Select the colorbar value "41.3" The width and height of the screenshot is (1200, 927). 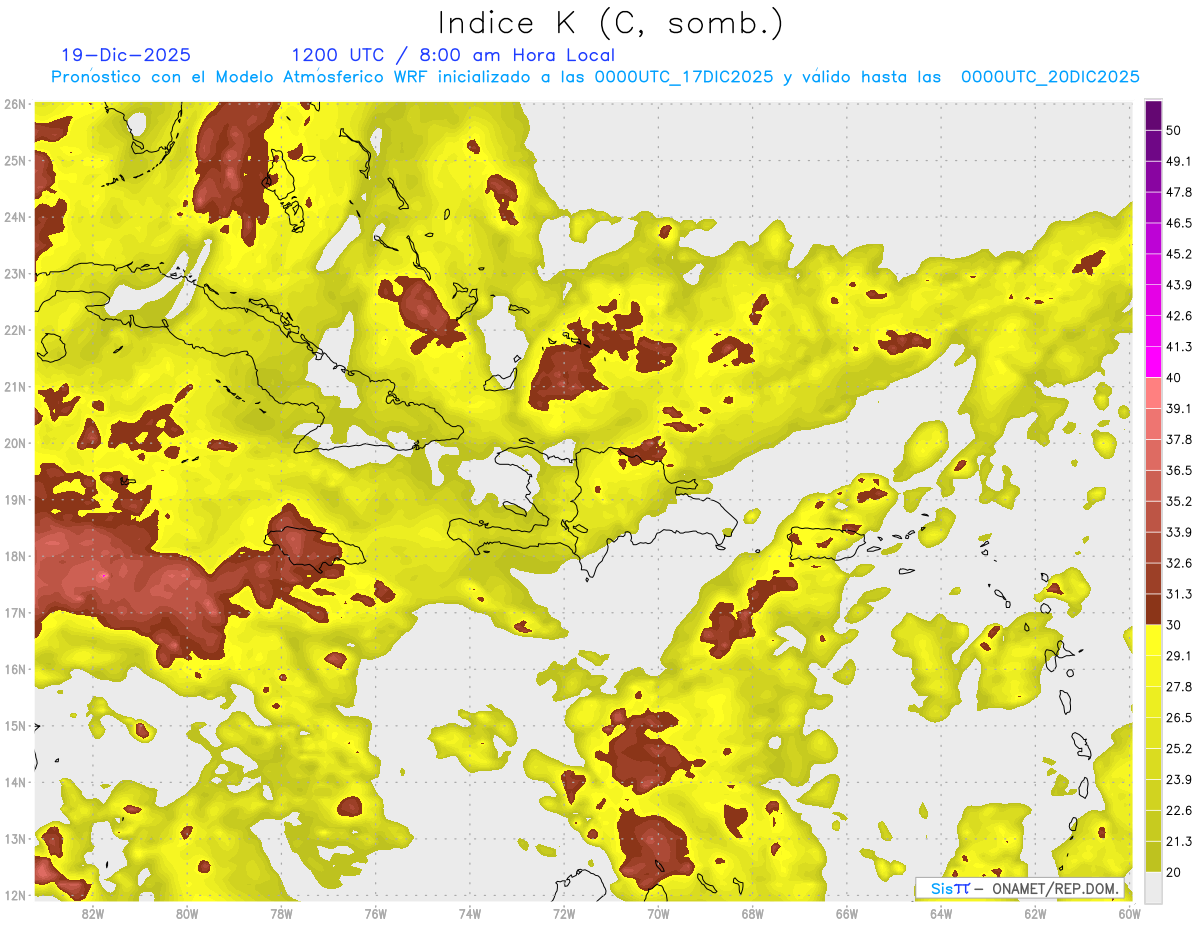(x=1179, y=347)
